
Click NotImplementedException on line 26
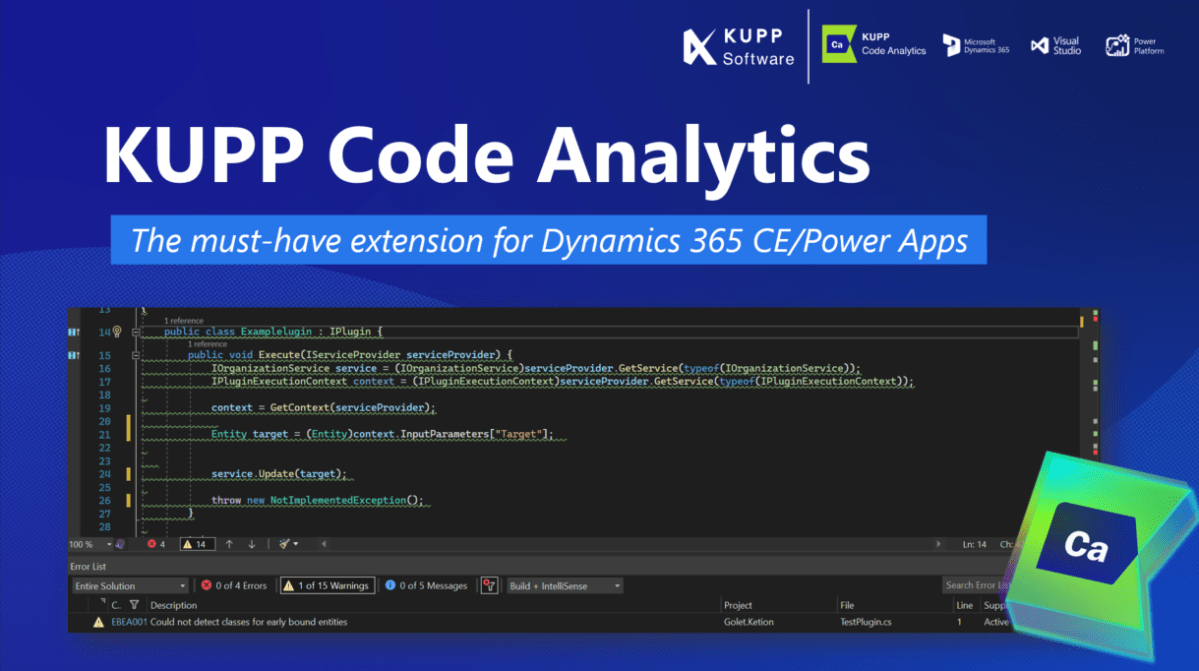(x=337, y=500)
